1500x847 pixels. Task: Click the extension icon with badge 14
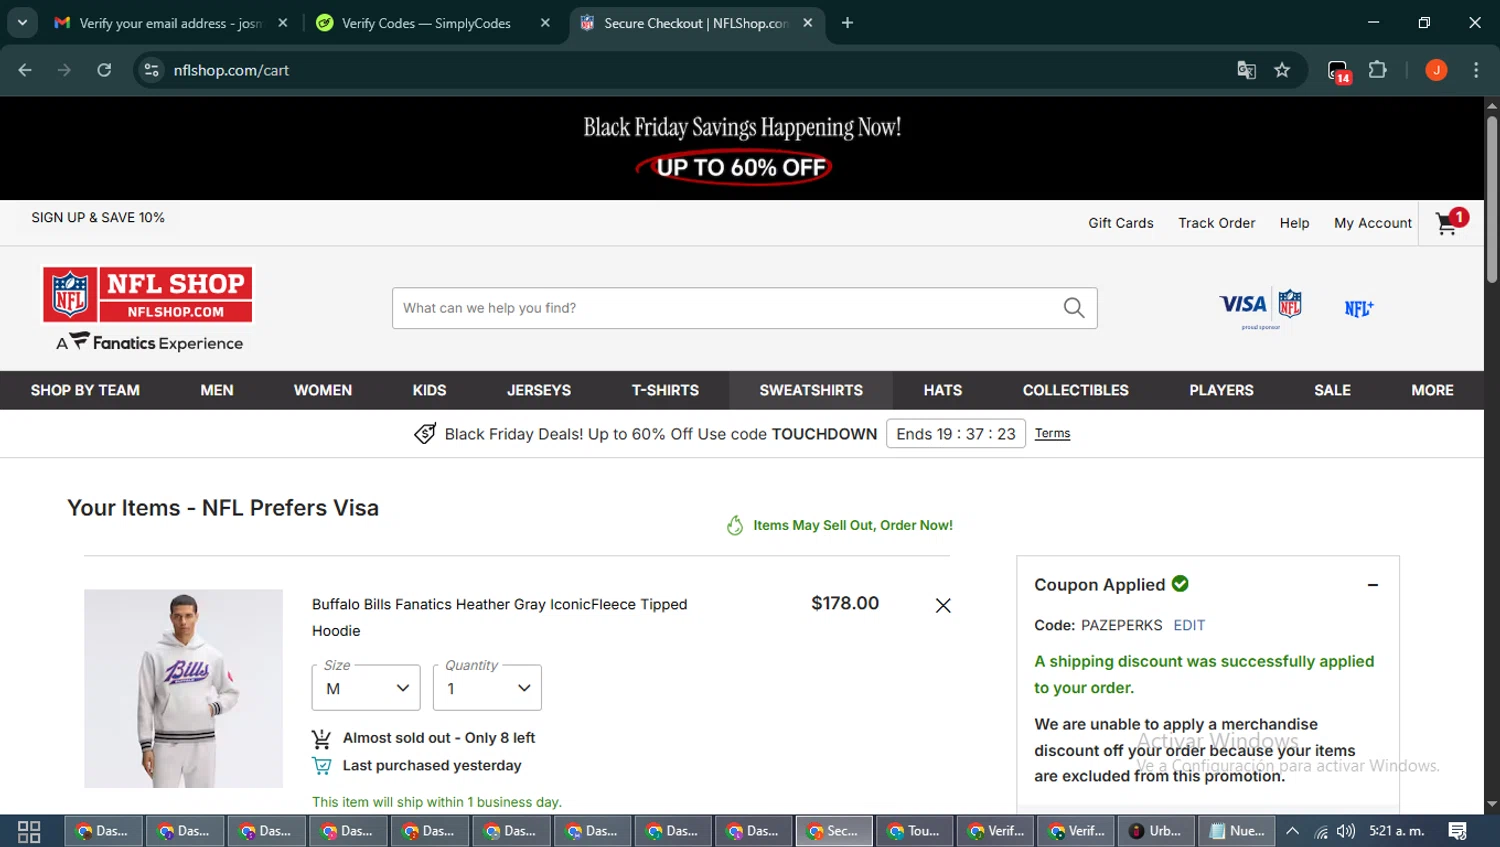click(1338, 71)
